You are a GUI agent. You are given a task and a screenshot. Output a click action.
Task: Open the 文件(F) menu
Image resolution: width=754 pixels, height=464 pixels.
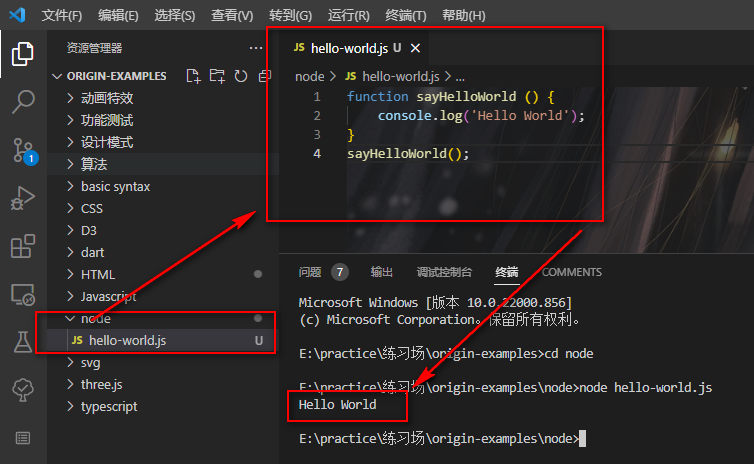coord(62,15)
